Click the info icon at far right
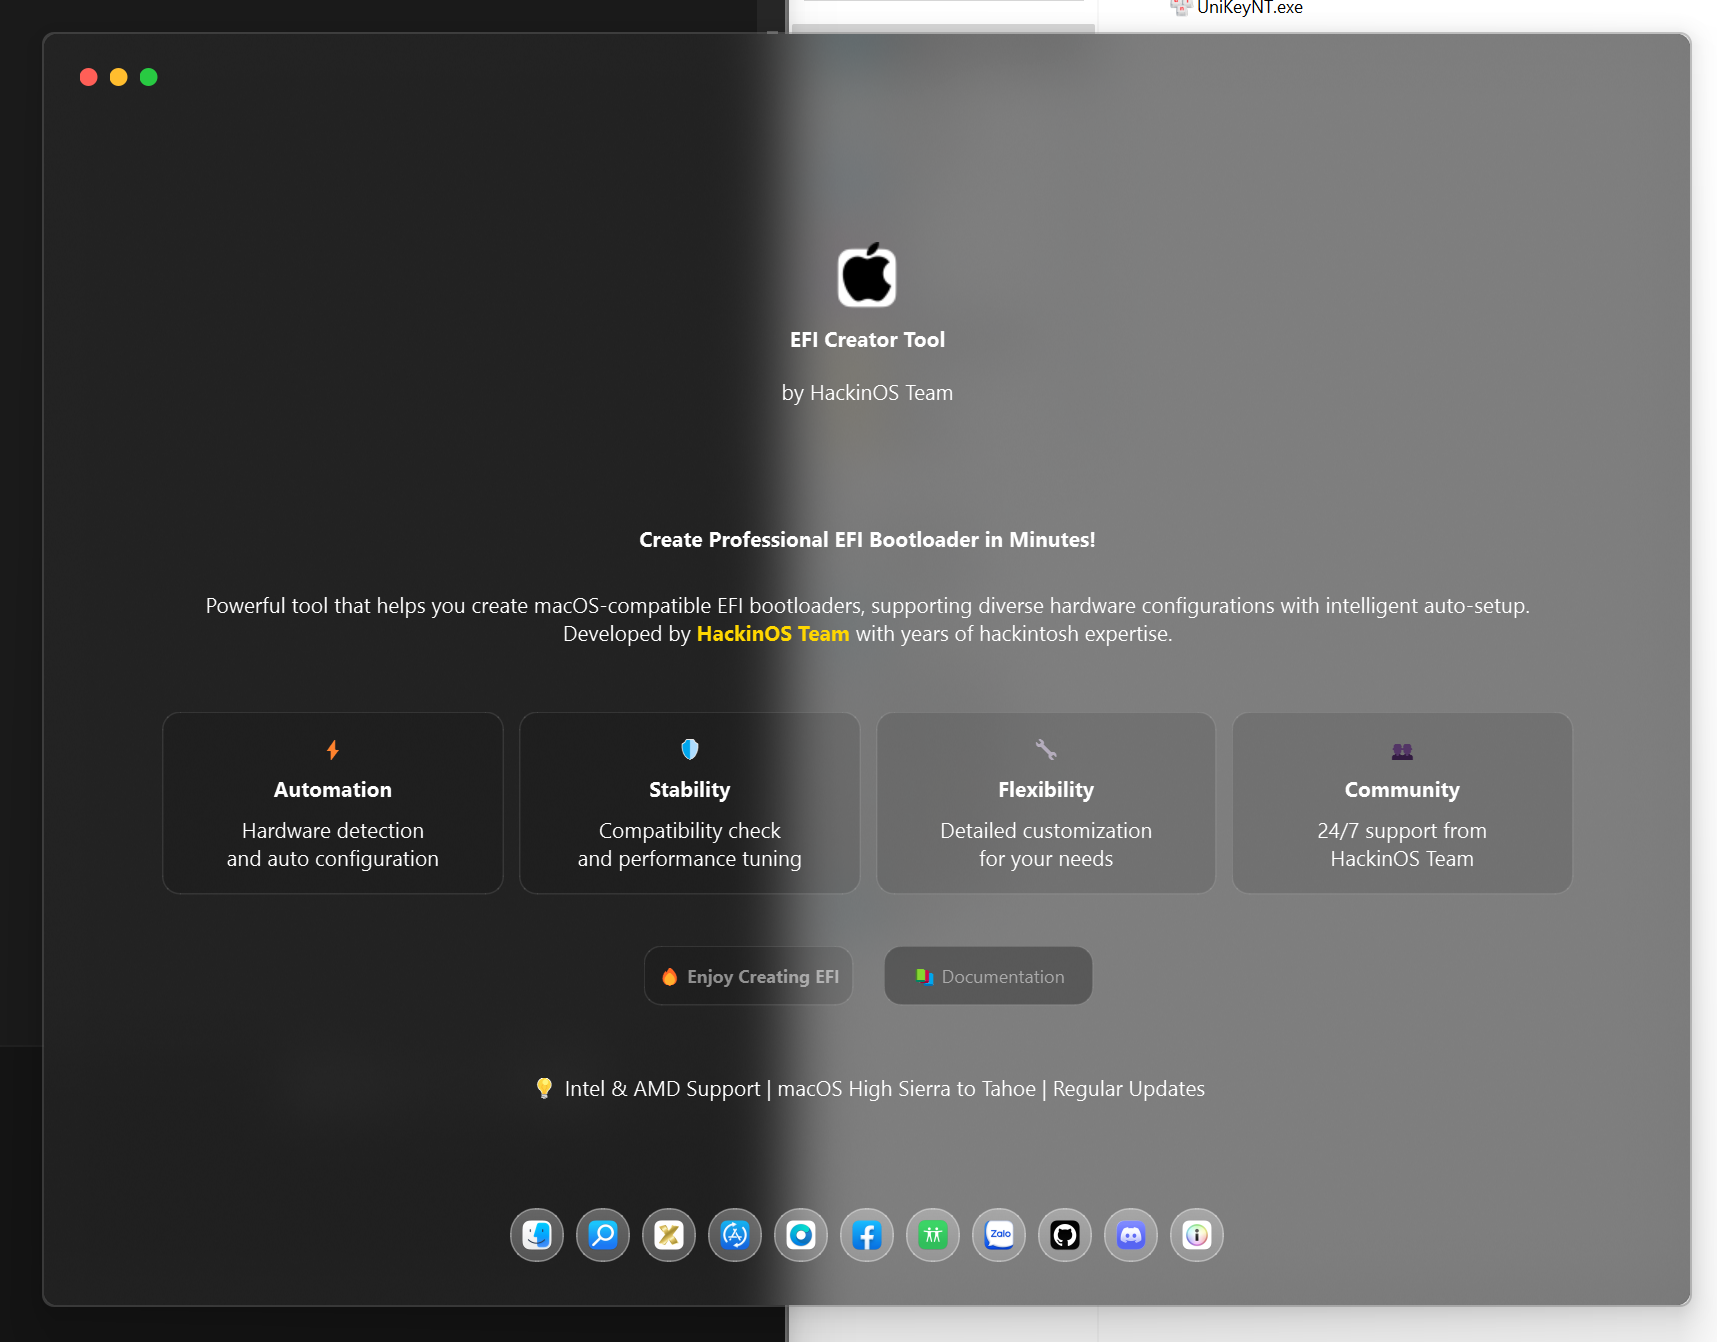This screenshot has height=1342, width=1717. coord(1197,1235)
